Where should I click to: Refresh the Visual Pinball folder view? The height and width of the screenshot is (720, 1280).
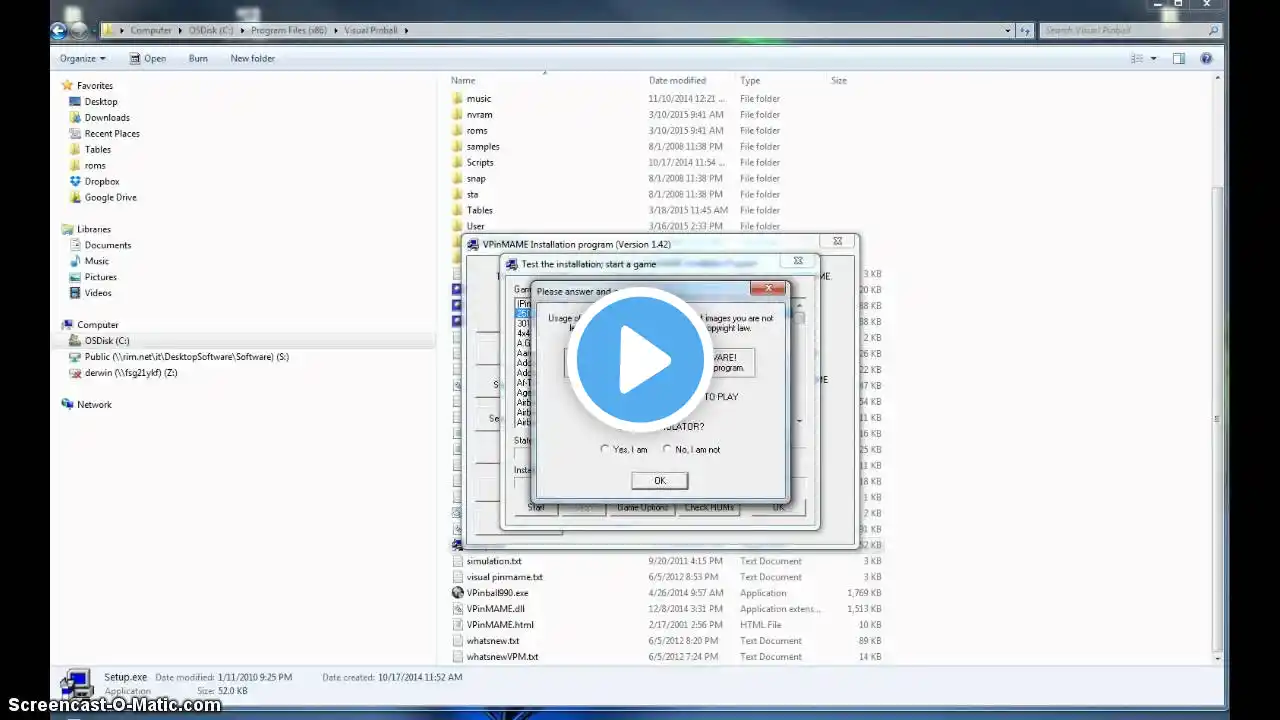click(1026, 31)
